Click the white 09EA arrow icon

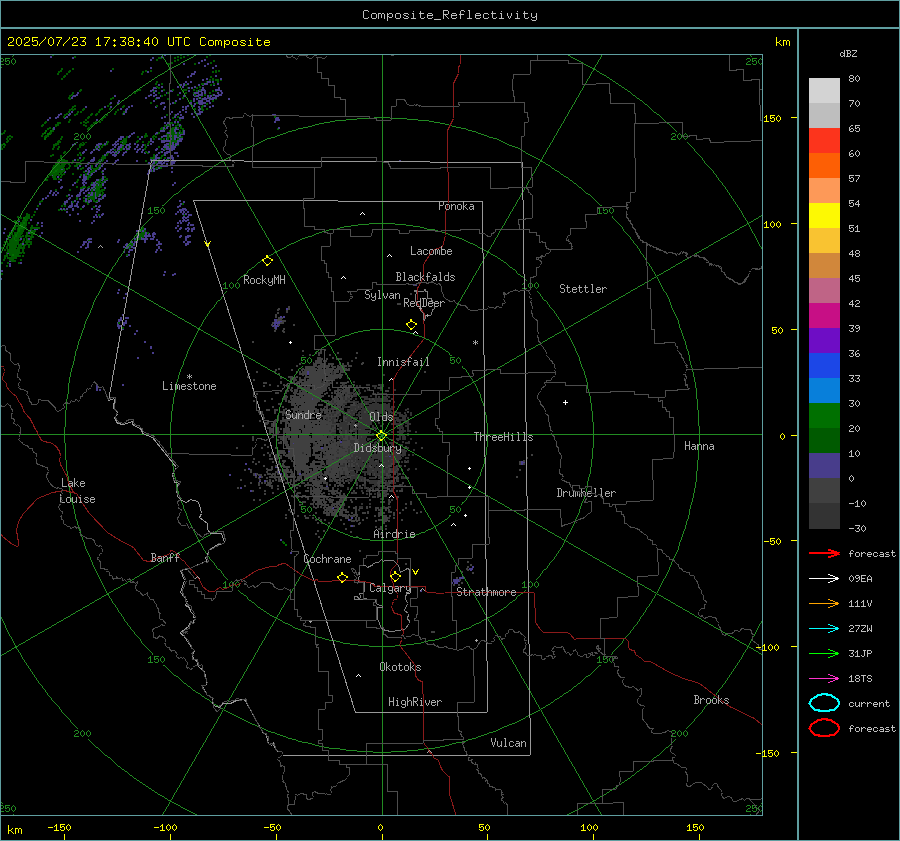click(x=824, y=578)
